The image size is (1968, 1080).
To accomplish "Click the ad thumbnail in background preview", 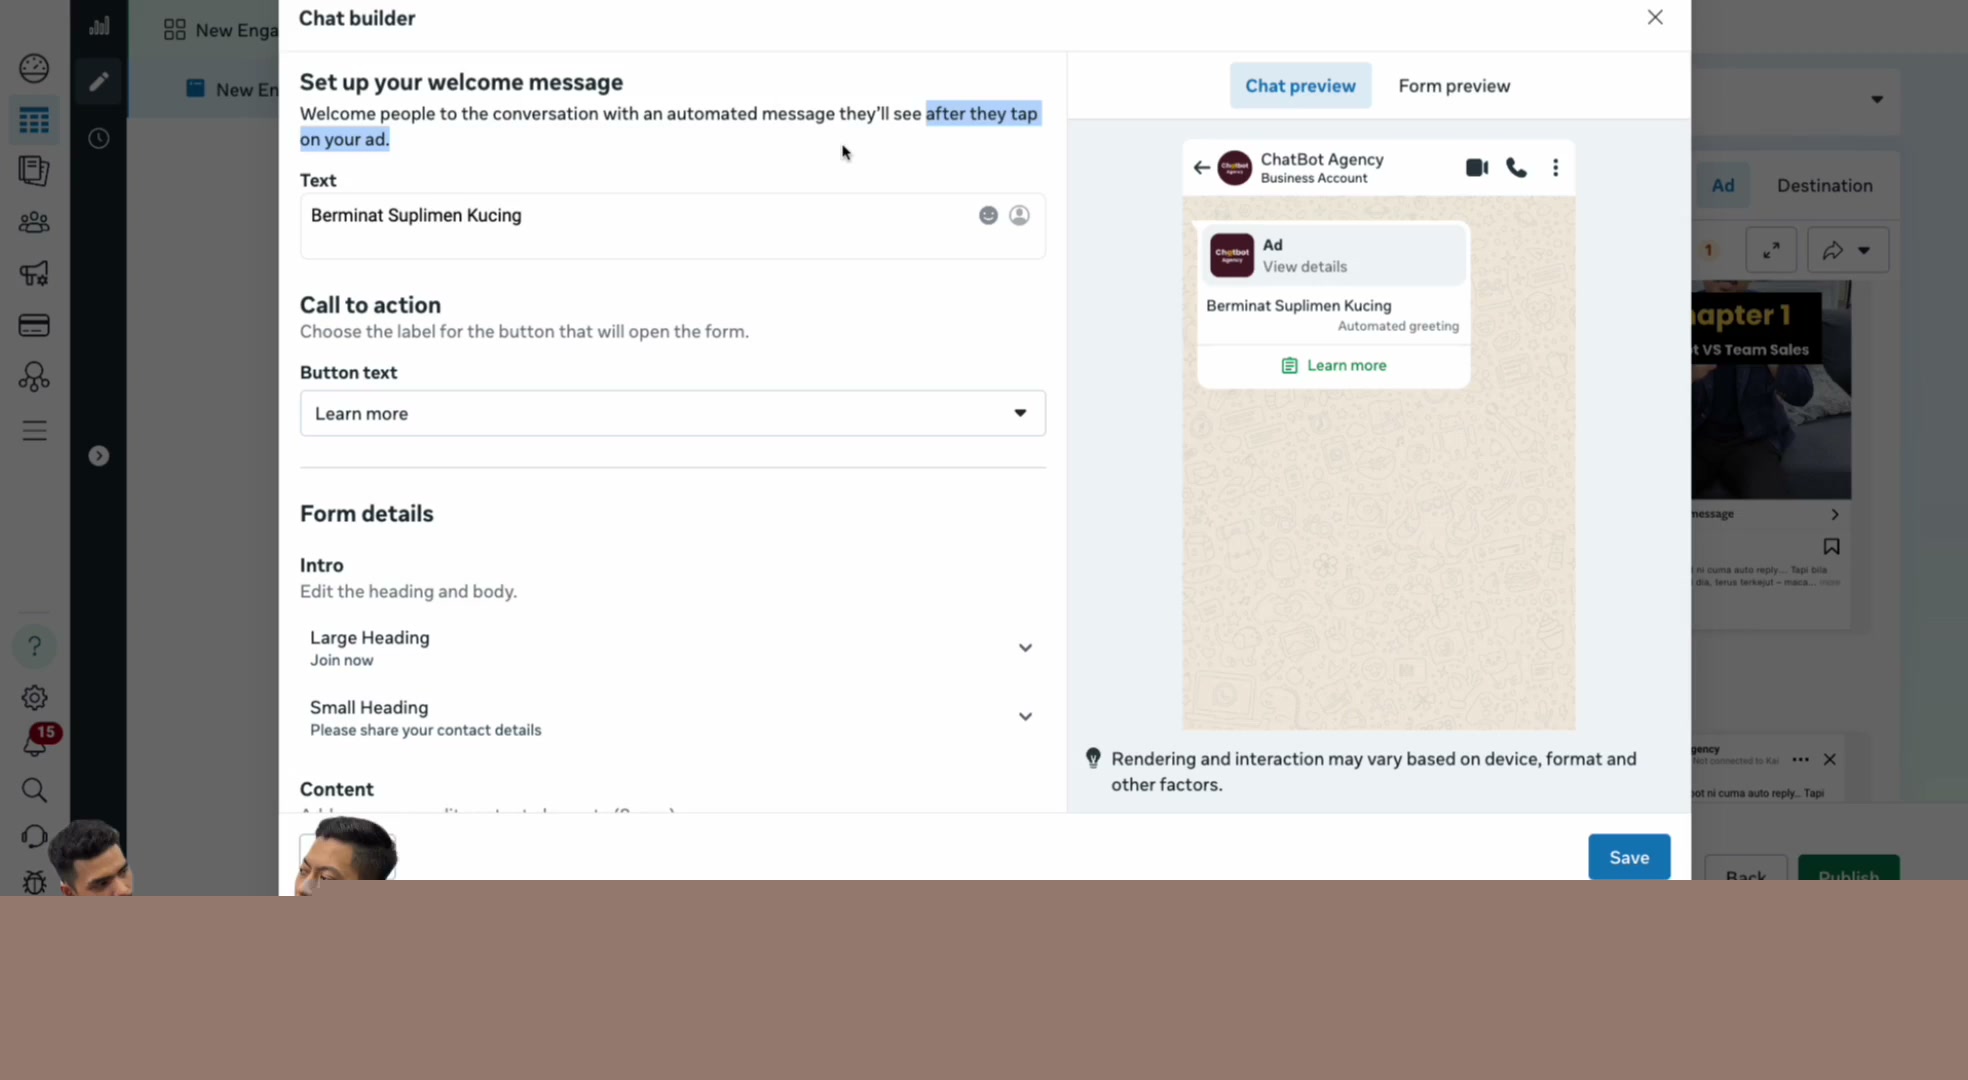I will tap(1771, 390).
